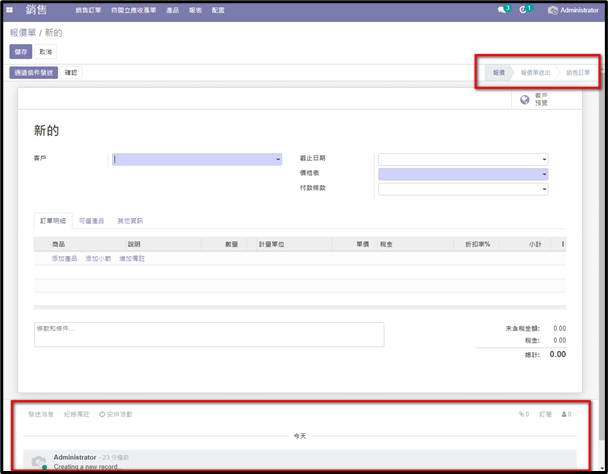Click the 報價單 breadcrumb link
608x474 pixels.
(x=22, y=33)
